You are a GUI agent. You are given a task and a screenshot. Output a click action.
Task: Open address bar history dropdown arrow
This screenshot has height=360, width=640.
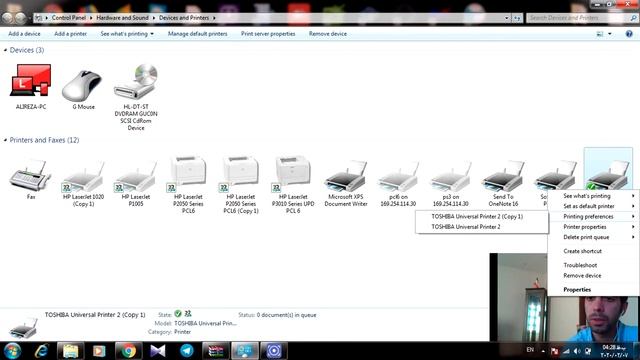coord(507,18)
